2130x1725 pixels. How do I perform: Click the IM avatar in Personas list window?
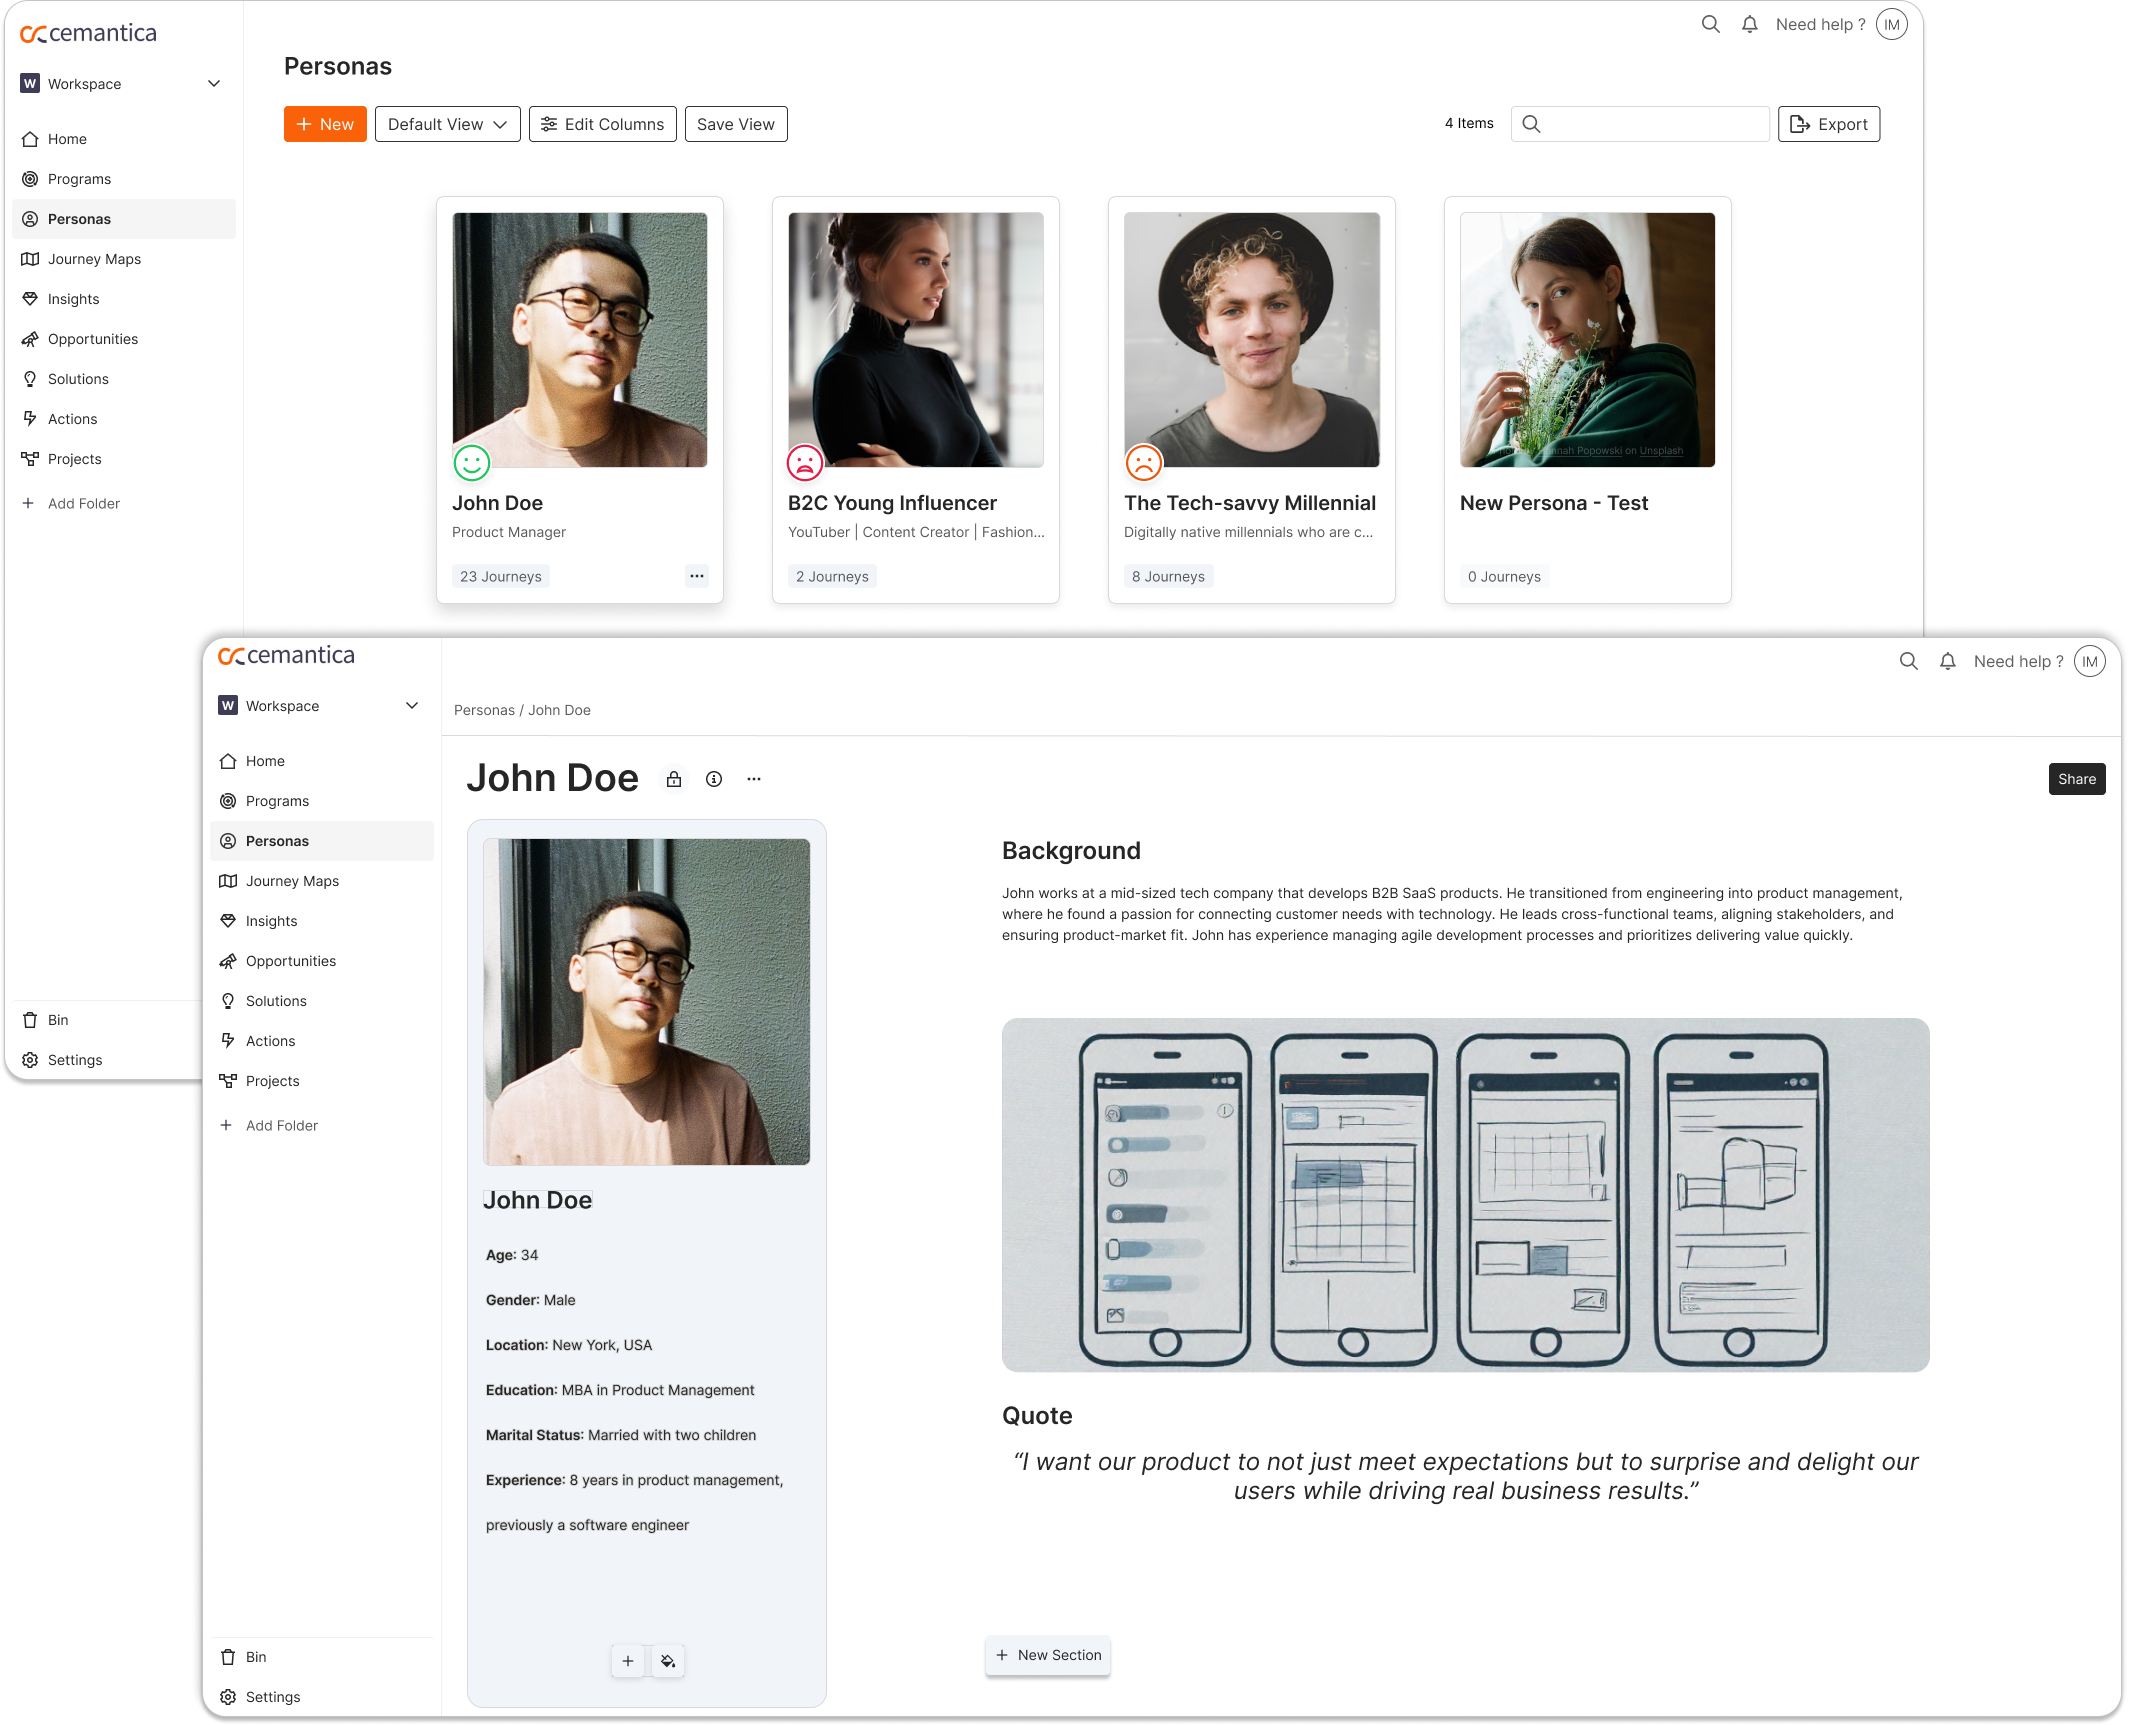coord(1891,24)
